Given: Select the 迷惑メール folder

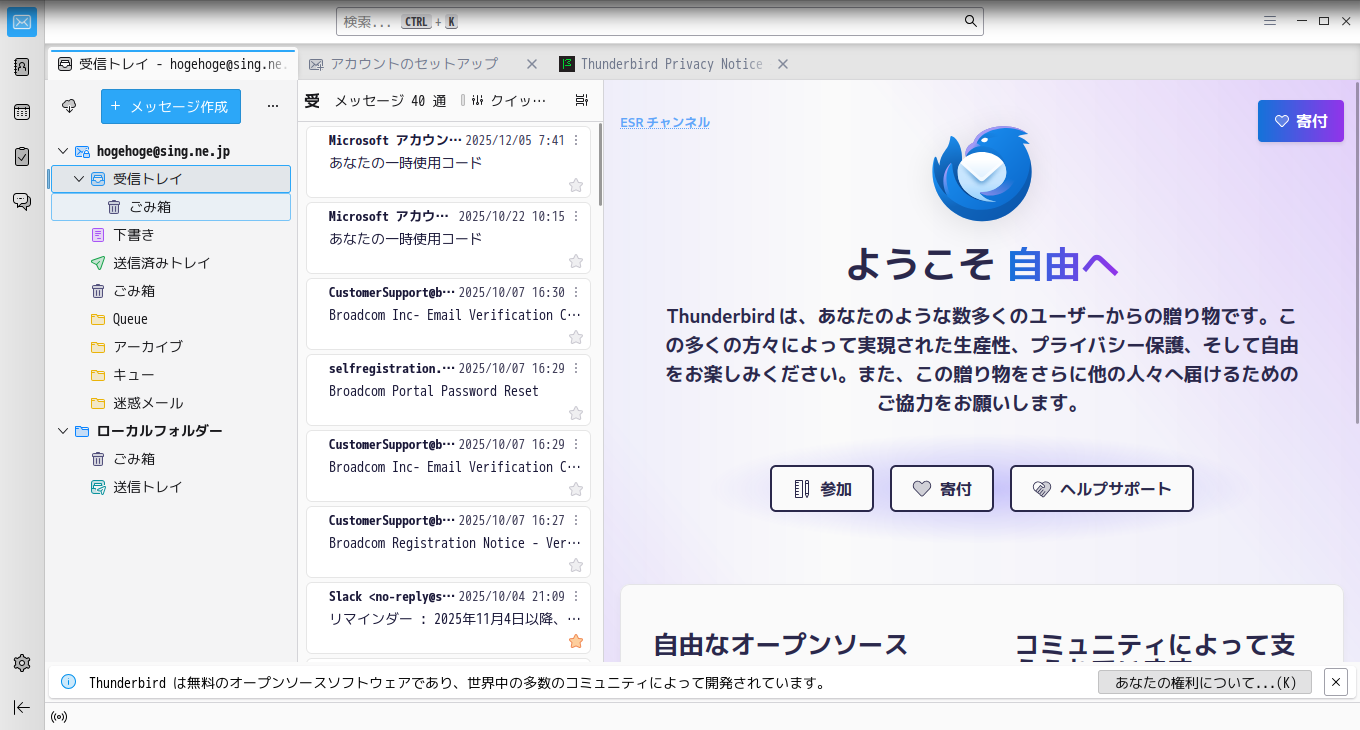Looking at the screenshot, I should click(171, 403).
